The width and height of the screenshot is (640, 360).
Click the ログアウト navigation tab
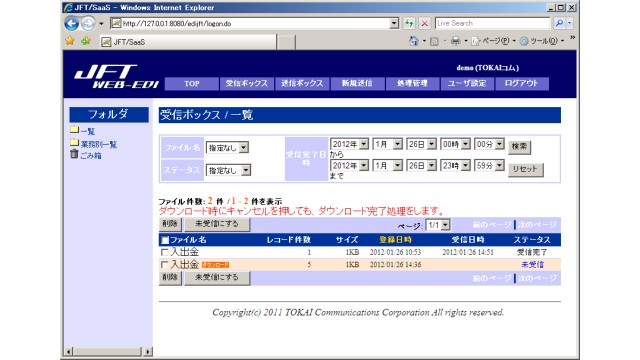(x=522, y=84)
